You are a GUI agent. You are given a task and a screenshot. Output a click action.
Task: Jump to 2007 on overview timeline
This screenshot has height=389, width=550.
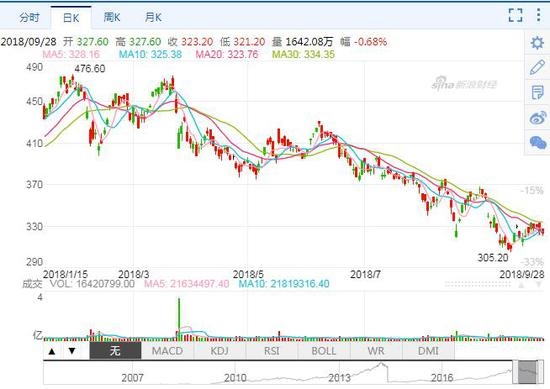tap(132, 378)
